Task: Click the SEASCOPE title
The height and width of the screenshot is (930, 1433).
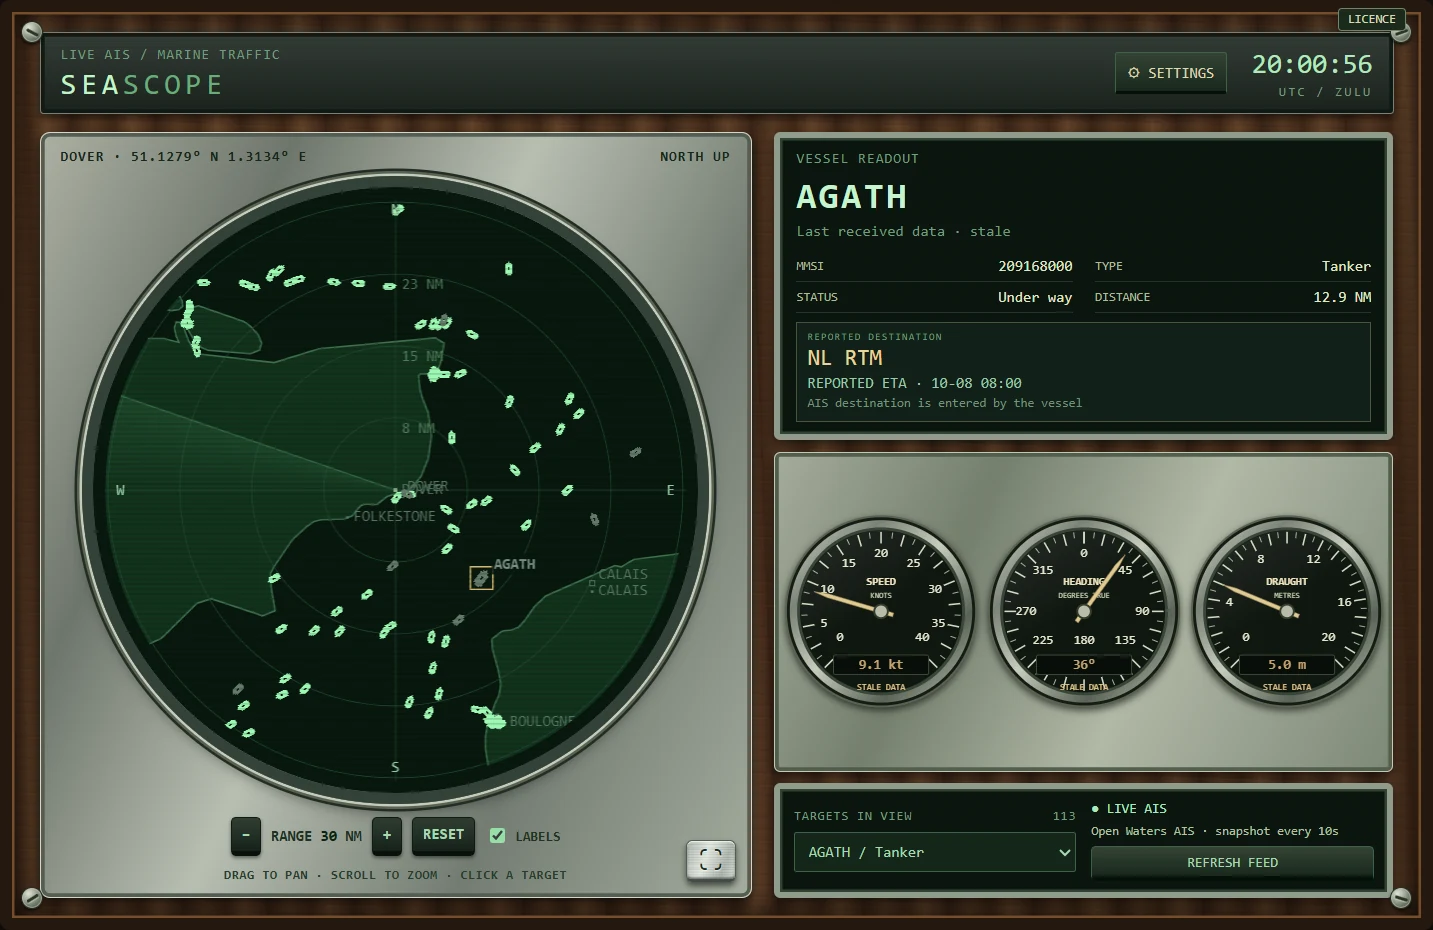Action: tap(141, 85)
